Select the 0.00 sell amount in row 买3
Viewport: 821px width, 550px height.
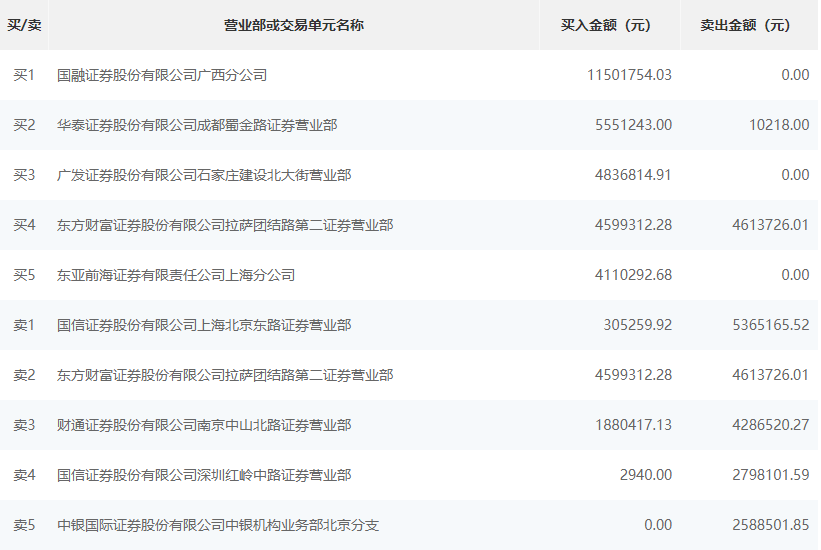795,175
